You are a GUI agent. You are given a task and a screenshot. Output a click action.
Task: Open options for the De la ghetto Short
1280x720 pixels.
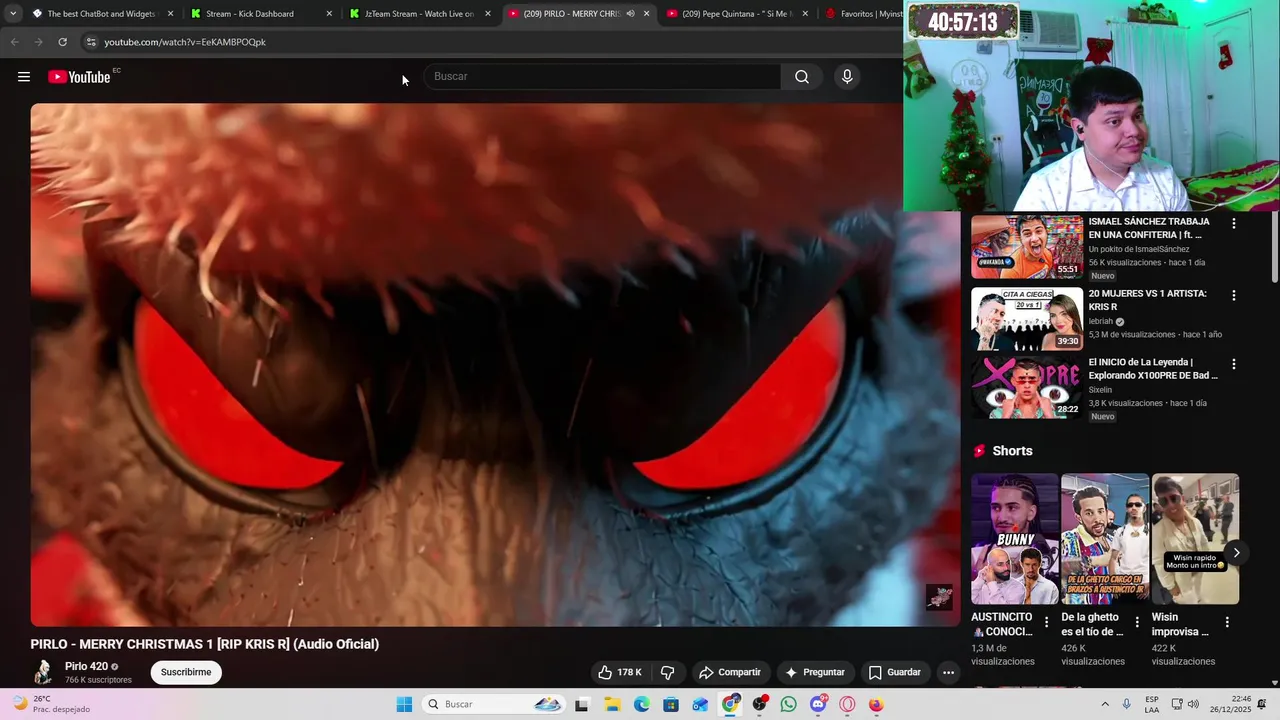click(1137, 622)
